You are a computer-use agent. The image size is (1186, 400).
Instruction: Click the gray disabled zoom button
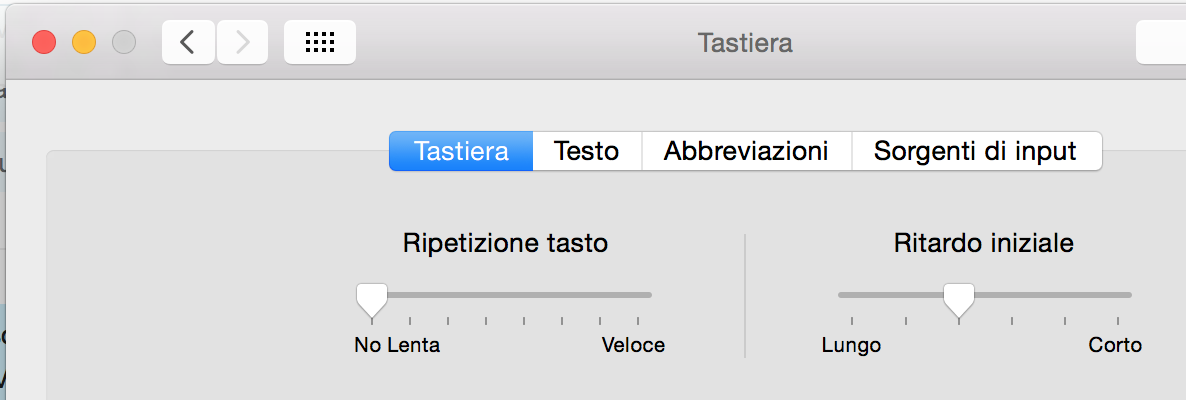pos(124,42)
